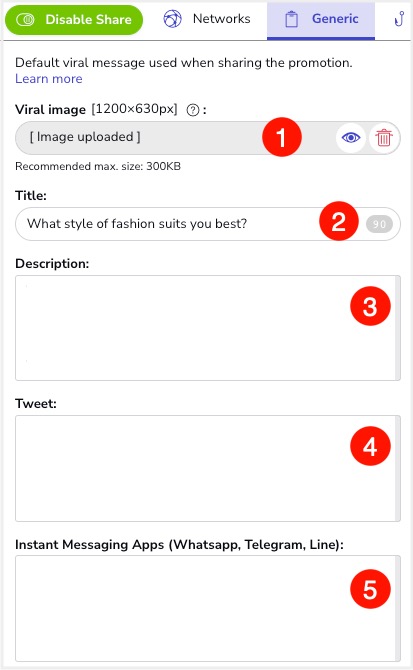Focus the Description text area
This screenshot has height=670, width=413.
point(208,328)
